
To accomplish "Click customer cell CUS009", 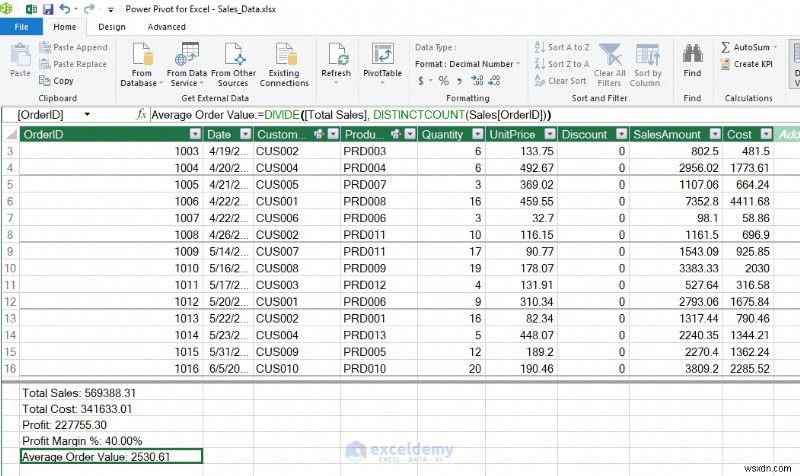I will tap(297, 352).
